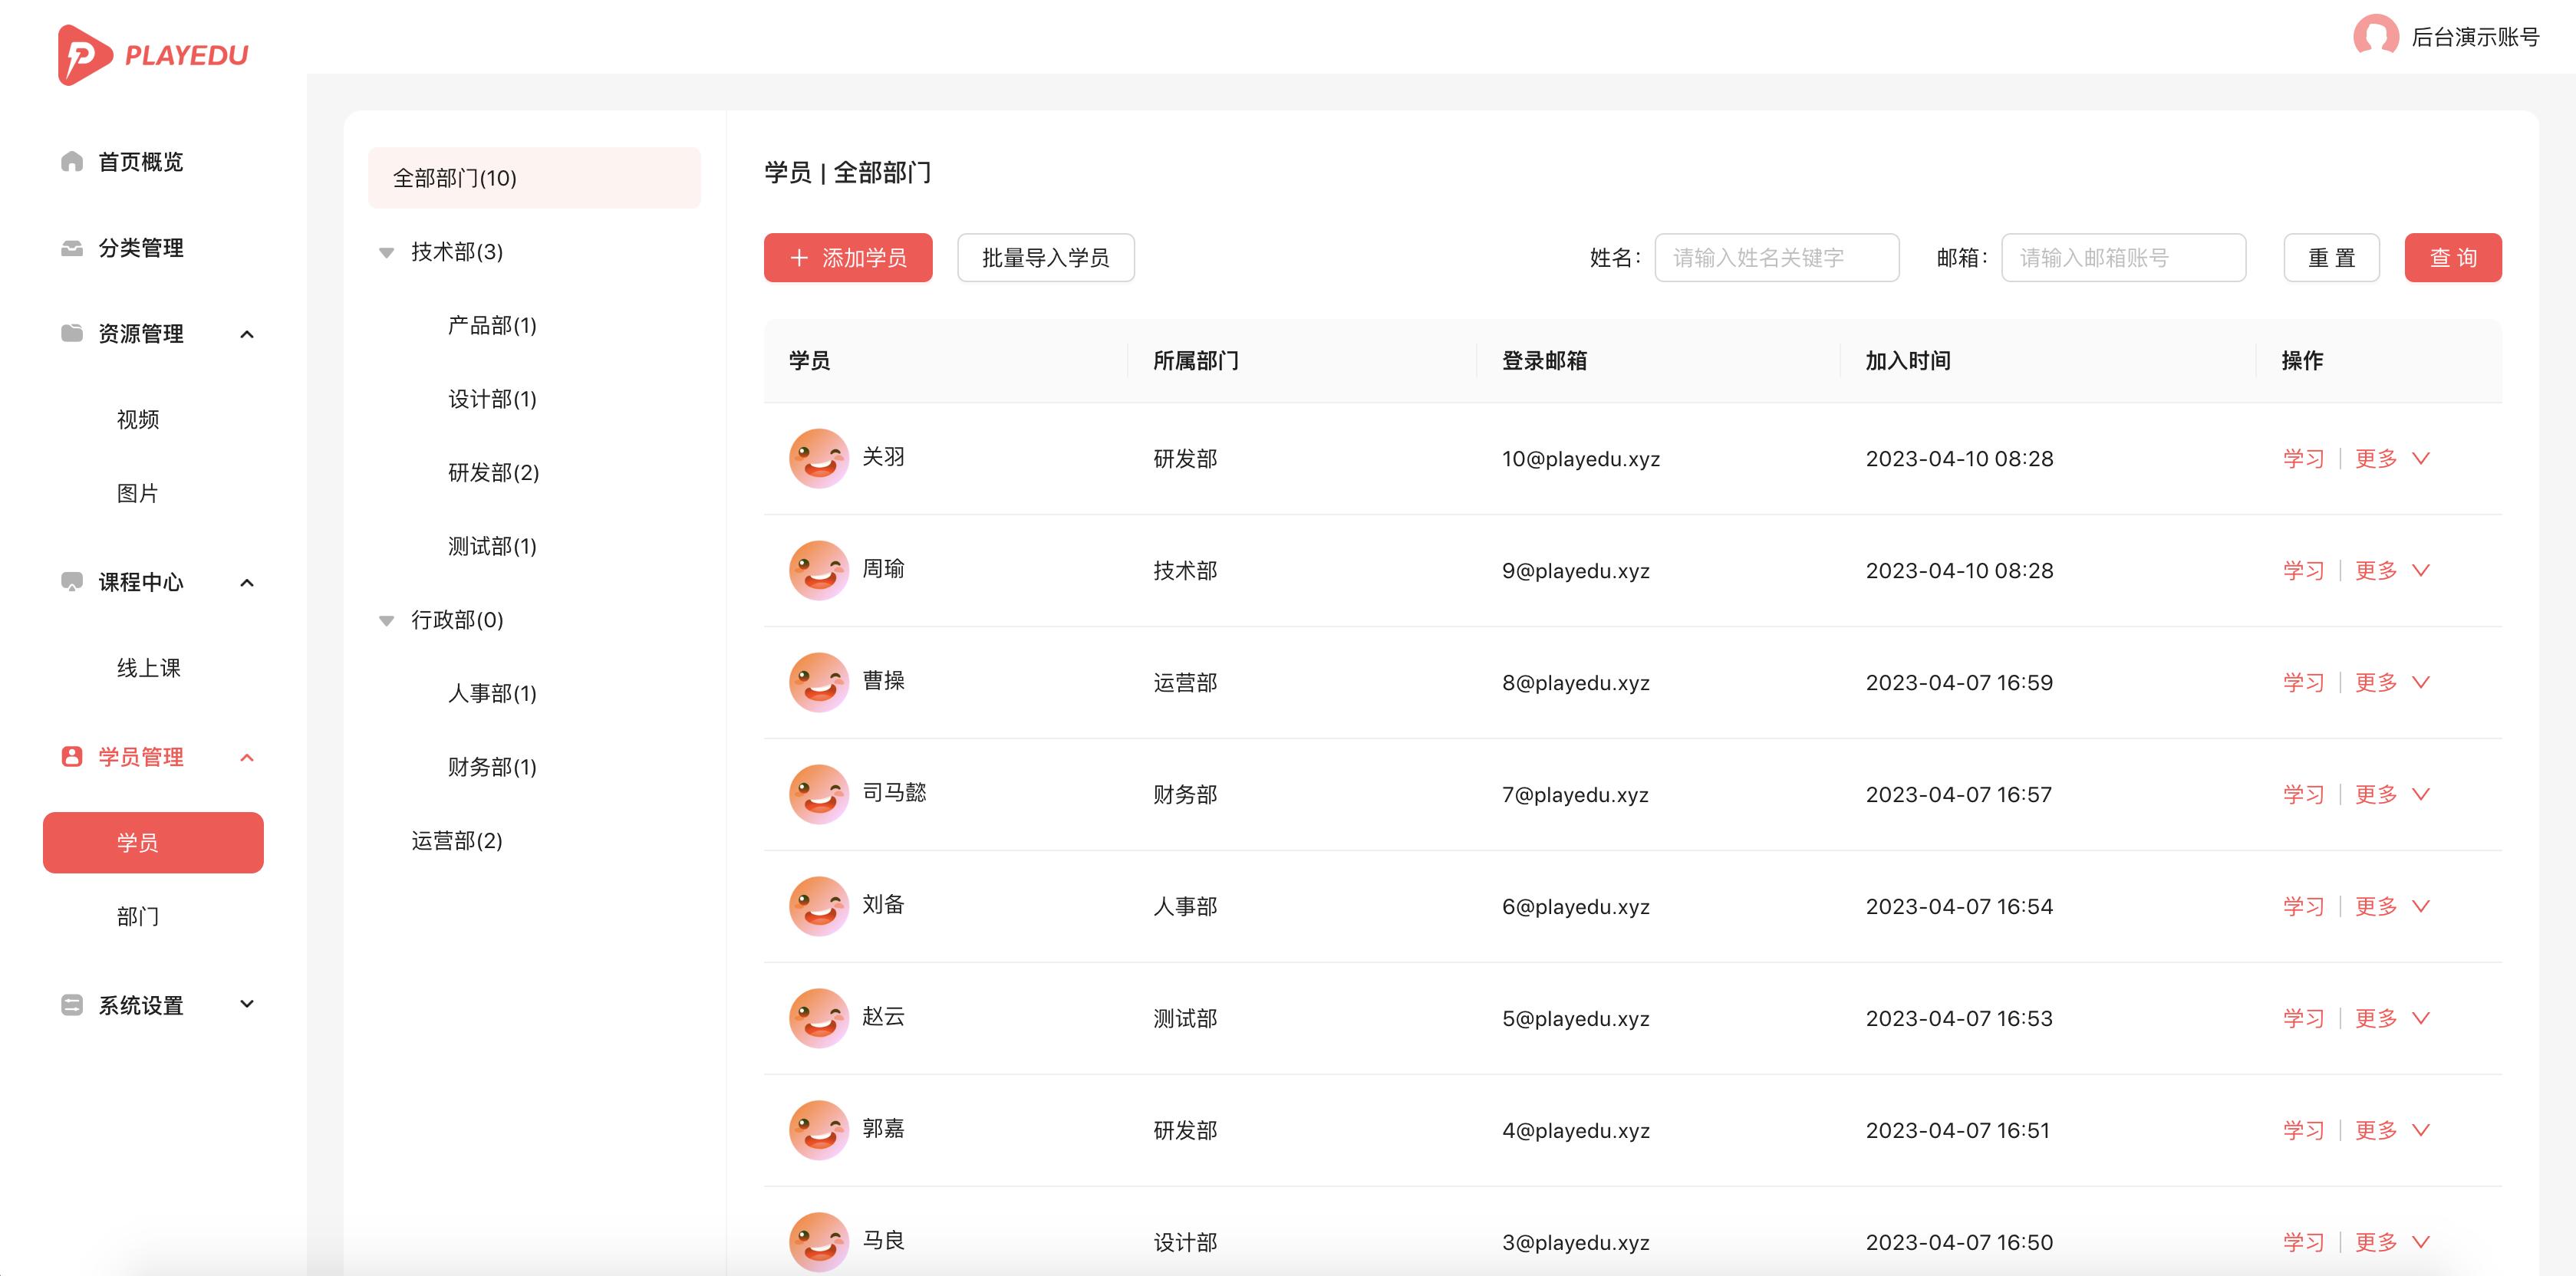Screen dimensions: 2576x1276
Task: Collapse the 技术部 department tree branch
Action: tap(387, 252)
